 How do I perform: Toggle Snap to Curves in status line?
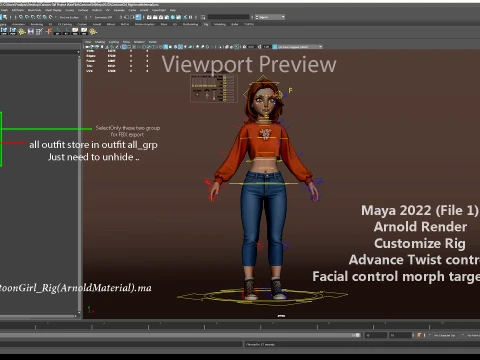click(27, 17)
